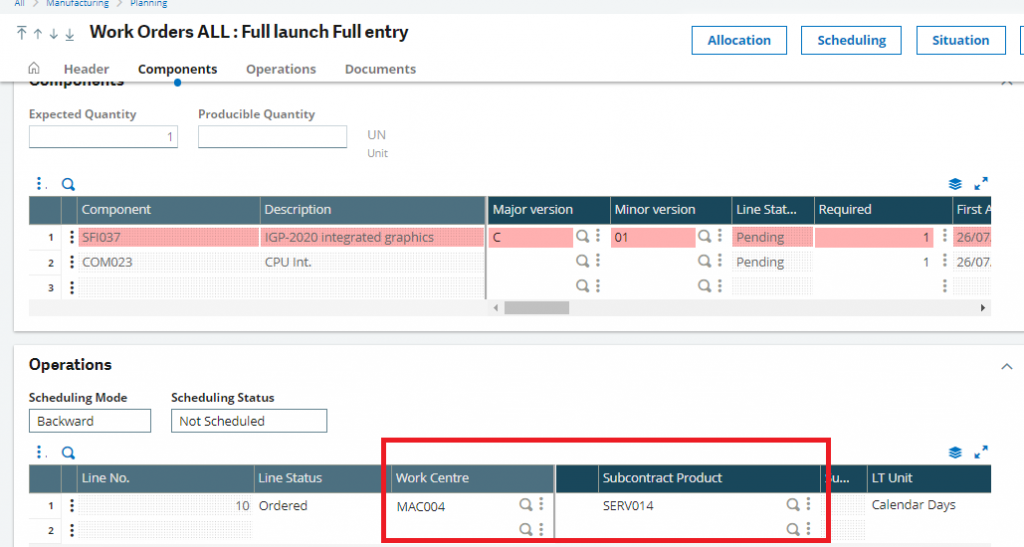Open Components grid layers view icon
The image size is (1024, 547).
point(955,184)
